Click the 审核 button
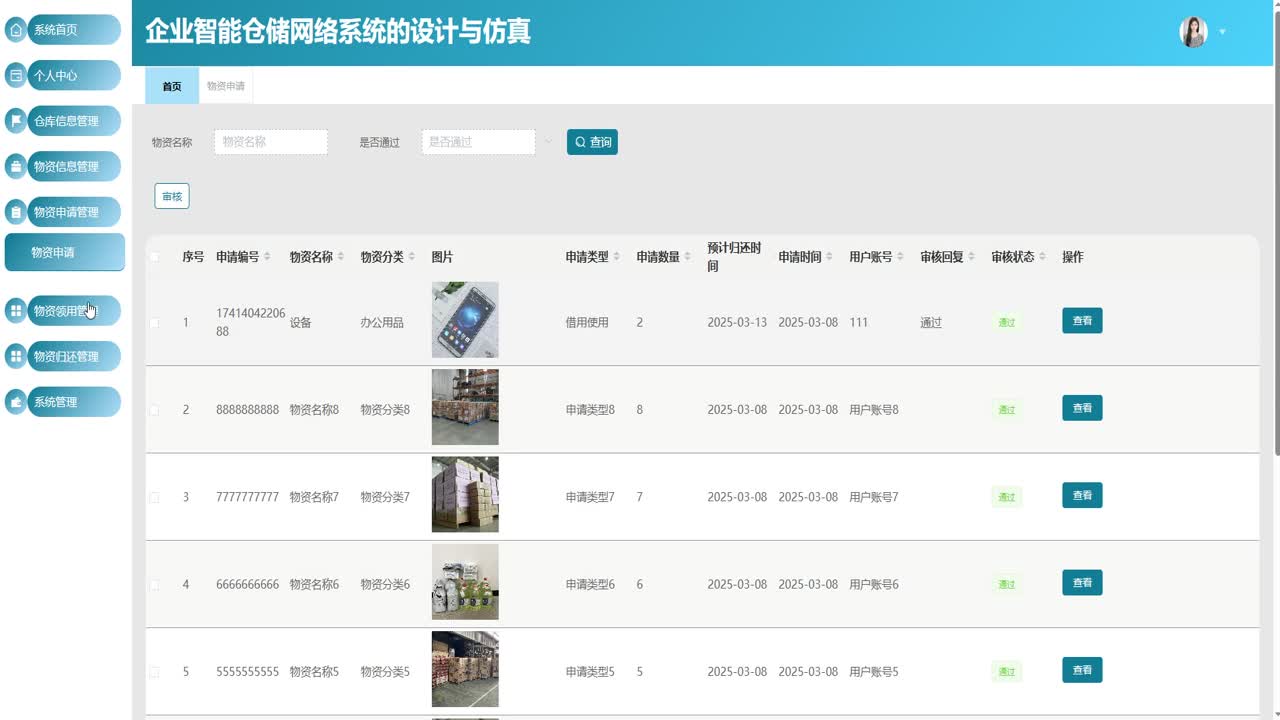The width and height of the screenshot is (1280, 720). [172, 196]
